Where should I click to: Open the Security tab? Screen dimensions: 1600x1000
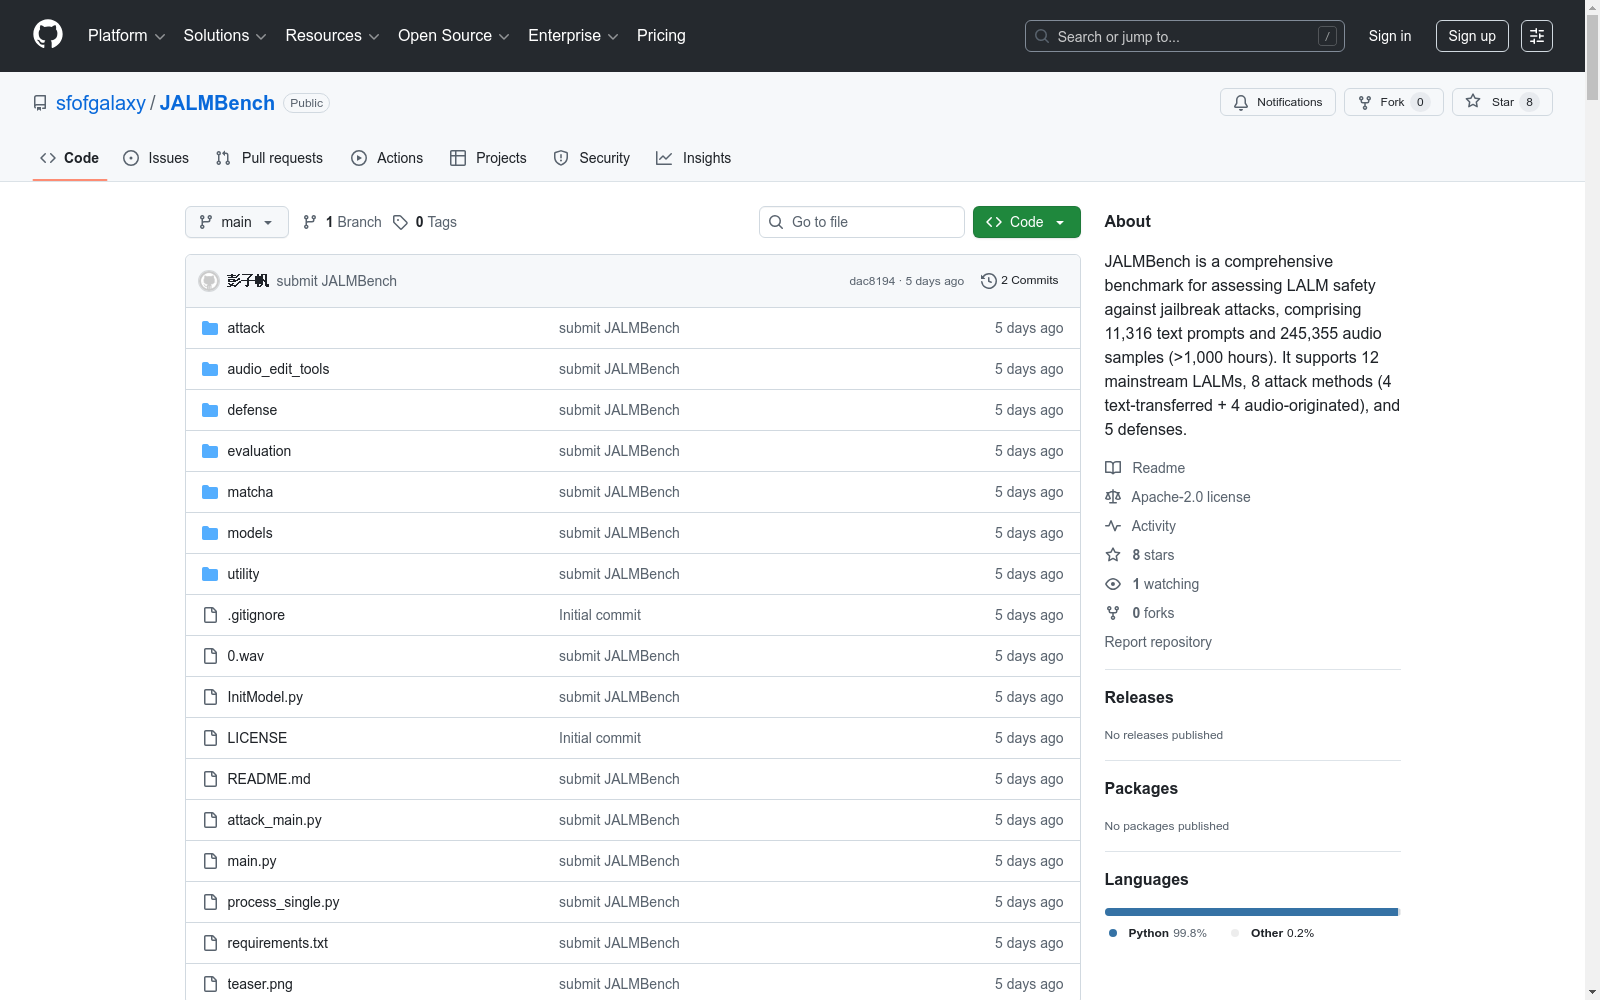click(x=592, y=158)
